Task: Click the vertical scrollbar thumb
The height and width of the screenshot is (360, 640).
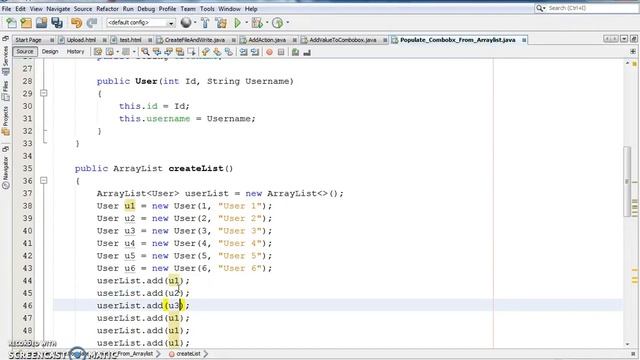Action: [x=627, y=182]
